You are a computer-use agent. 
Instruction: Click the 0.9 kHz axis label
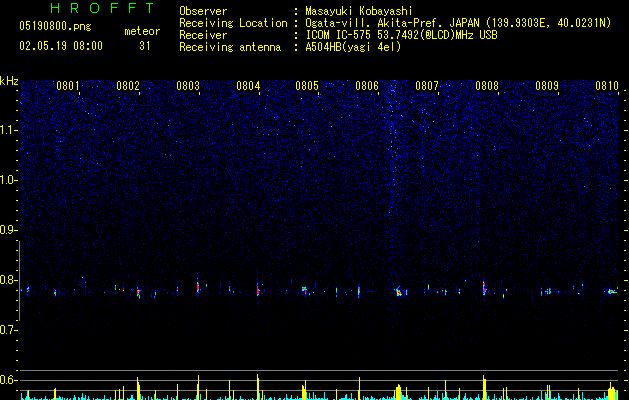tap(9, 230)
